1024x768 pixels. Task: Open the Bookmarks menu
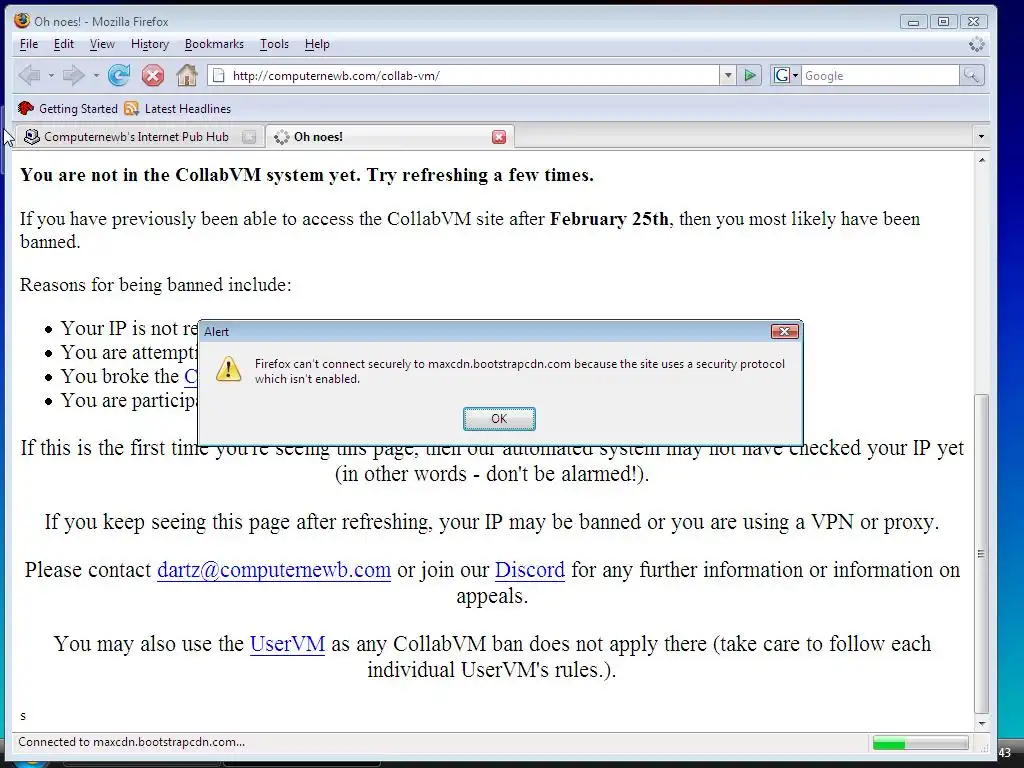[214, 44]
